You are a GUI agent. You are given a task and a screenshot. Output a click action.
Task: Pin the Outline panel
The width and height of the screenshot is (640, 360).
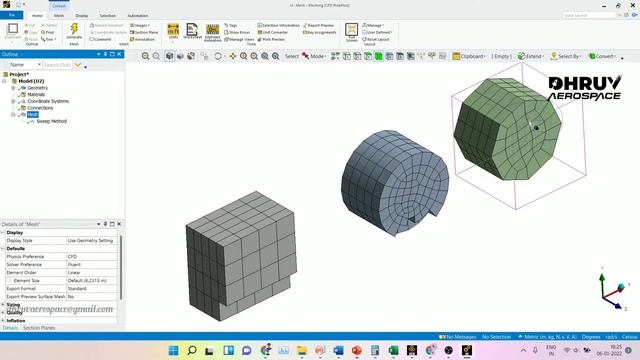point(105,54)
